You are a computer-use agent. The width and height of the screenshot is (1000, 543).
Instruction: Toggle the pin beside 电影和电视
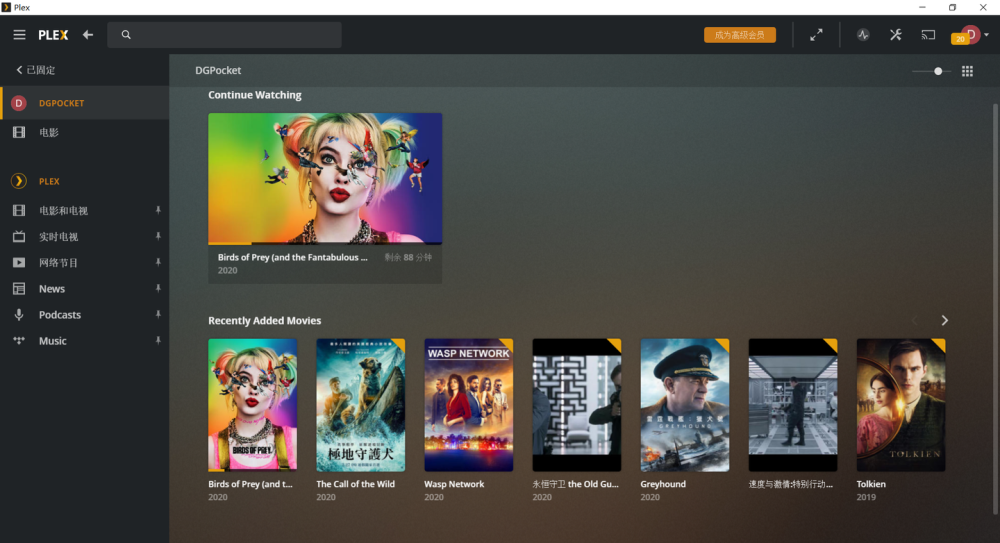click(x=158, y=210)
